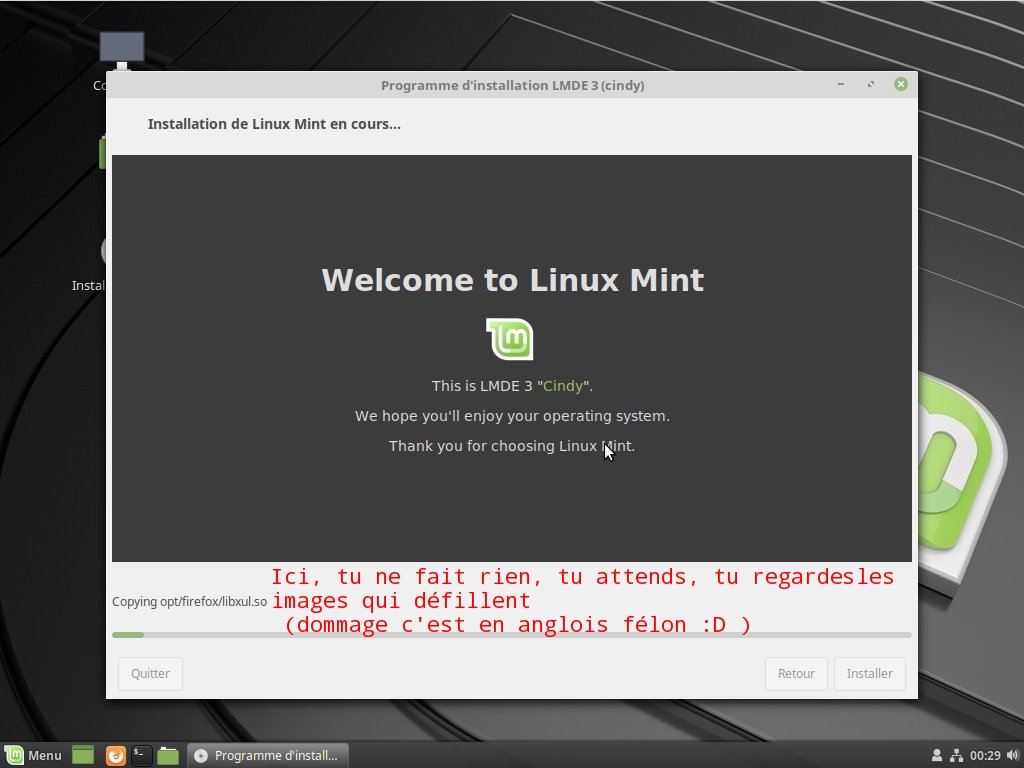Minimize the LMDE installer window
Viewport: 1024px width, 768px height.
pos(842,85)
